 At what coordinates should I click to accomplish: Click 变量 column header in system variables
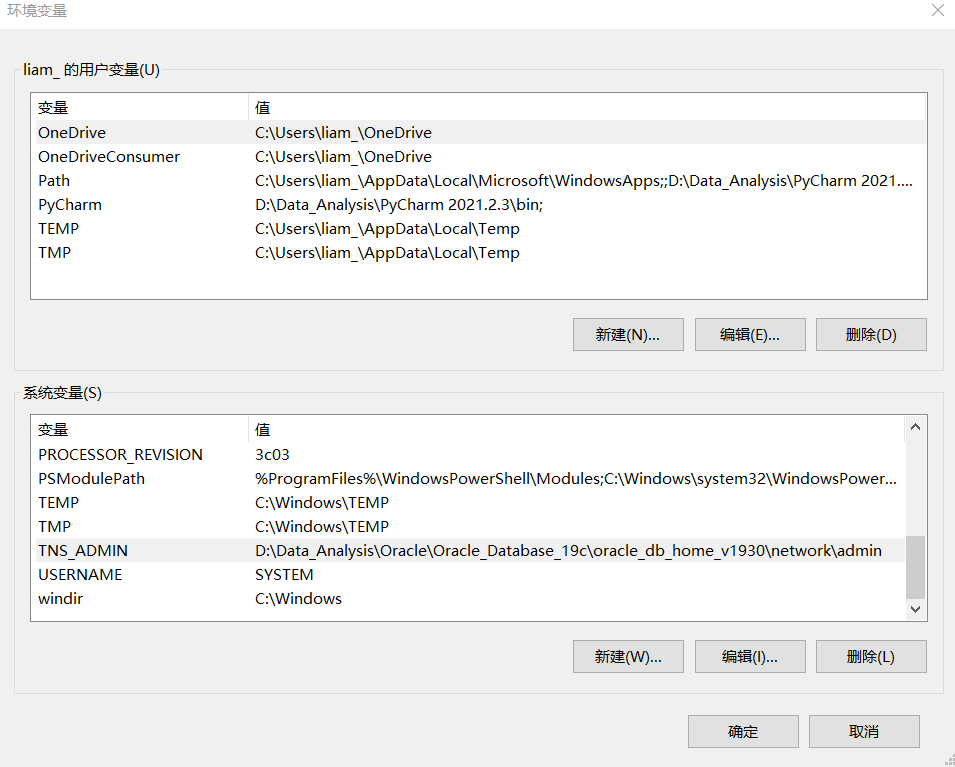(140, 429)
